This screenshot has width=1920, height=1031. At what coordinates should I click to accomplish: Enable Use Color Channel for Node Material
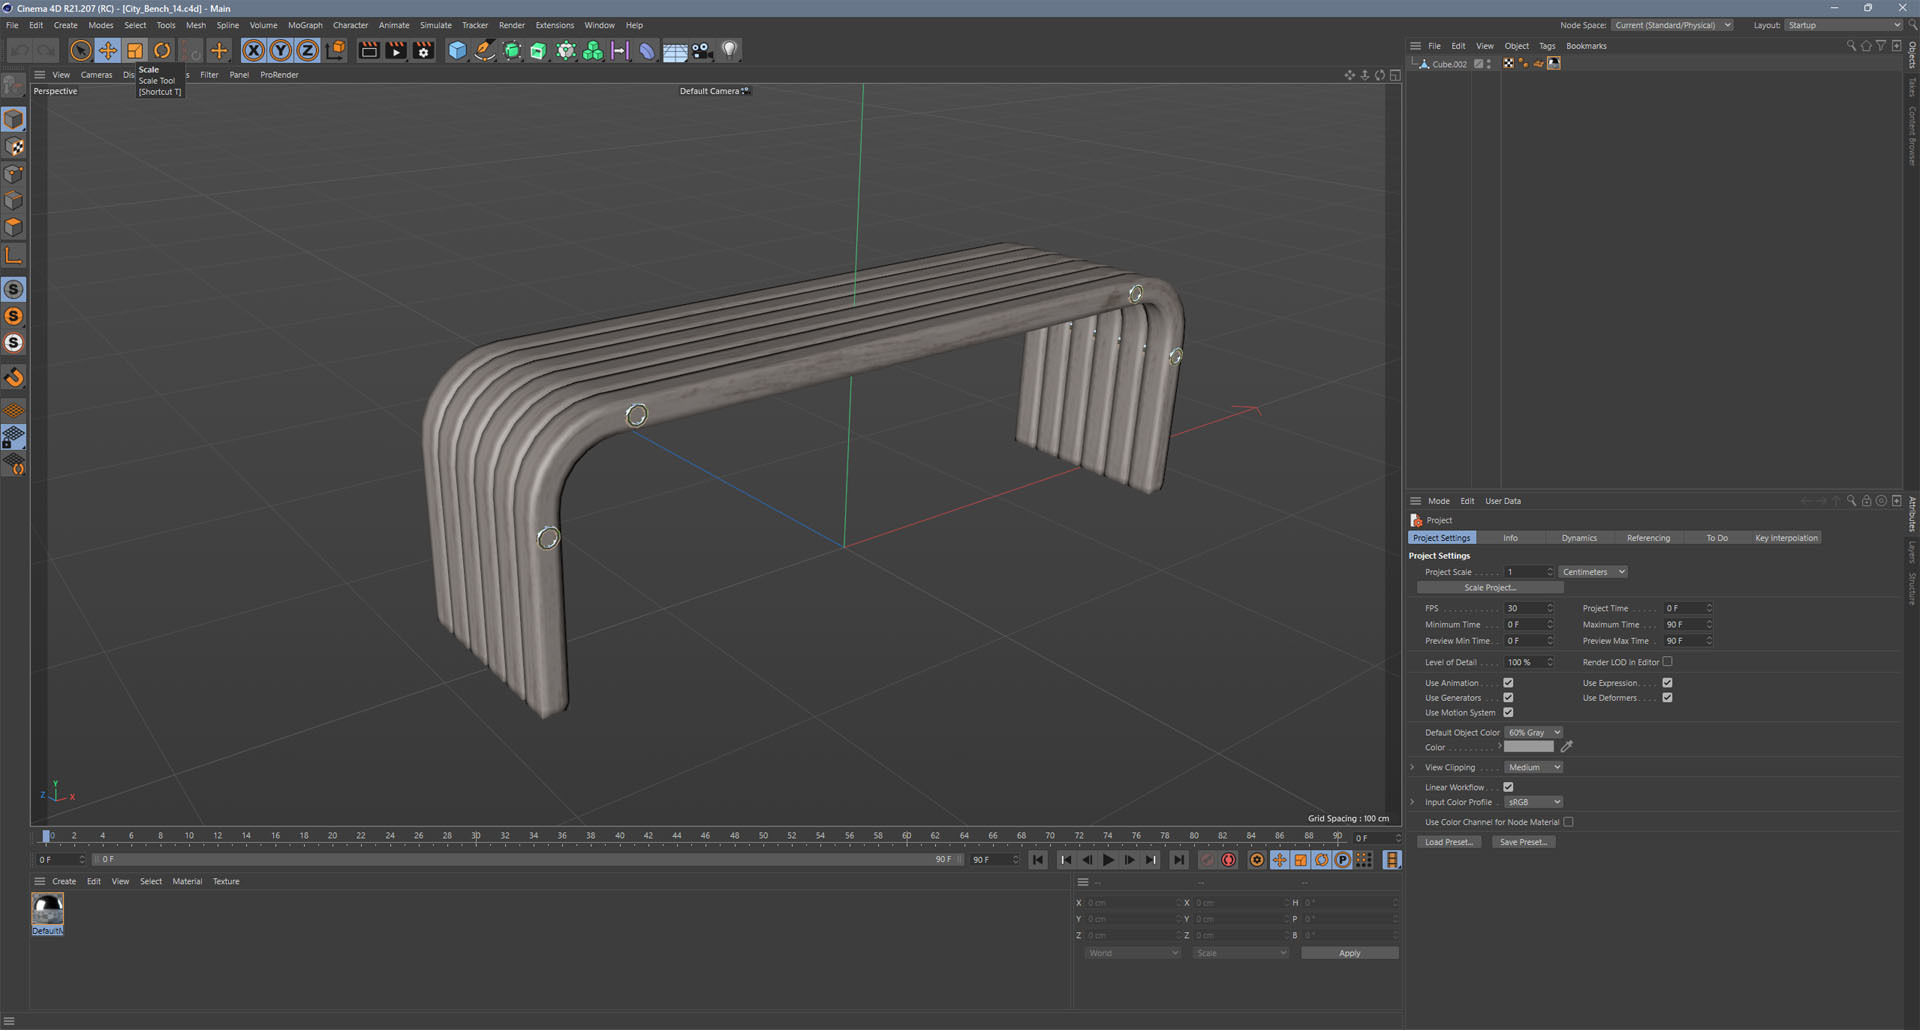pos(1568,822)
